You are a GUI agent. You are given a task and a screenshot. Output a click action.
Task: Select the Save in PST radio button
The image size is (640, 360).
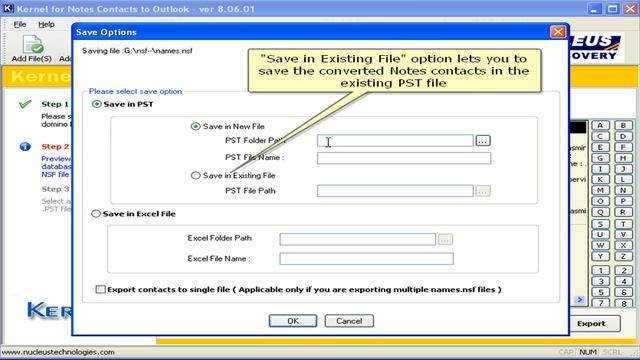(x=97, y=104)
